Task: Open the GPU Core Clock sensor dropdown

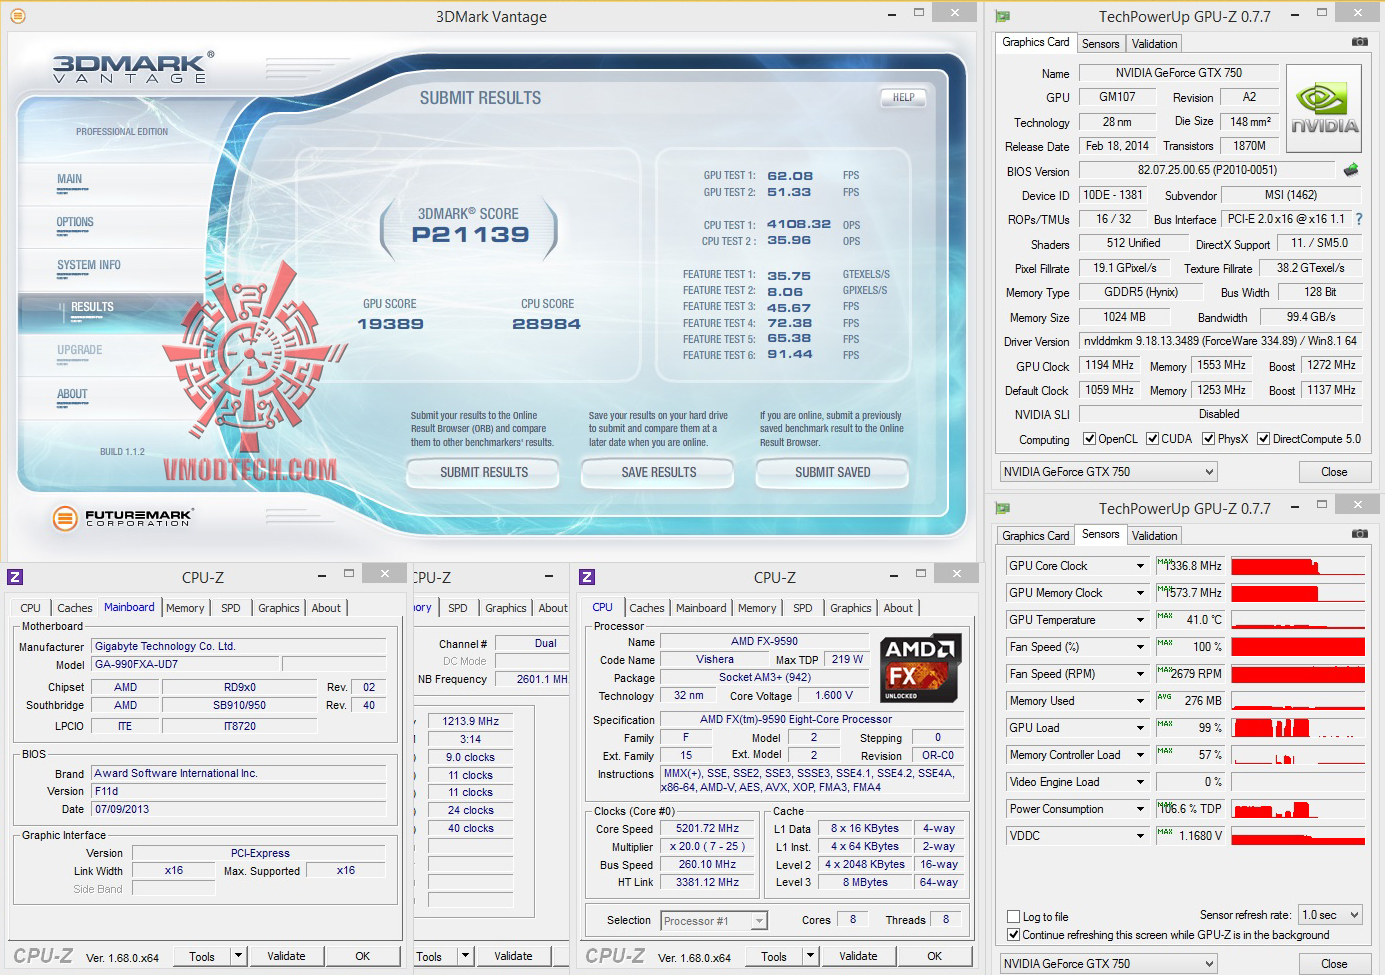Action: point(1140,566)
